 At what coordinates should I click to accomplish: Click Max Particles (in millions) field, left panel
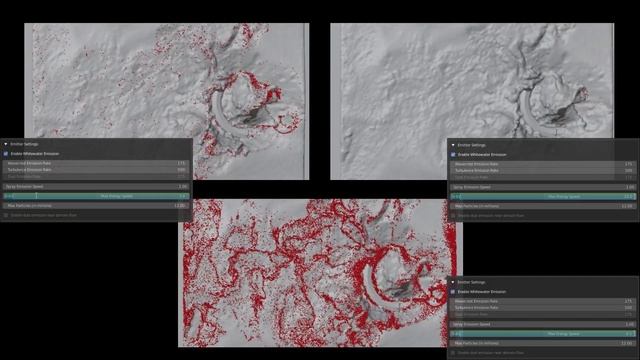[96, 206]
